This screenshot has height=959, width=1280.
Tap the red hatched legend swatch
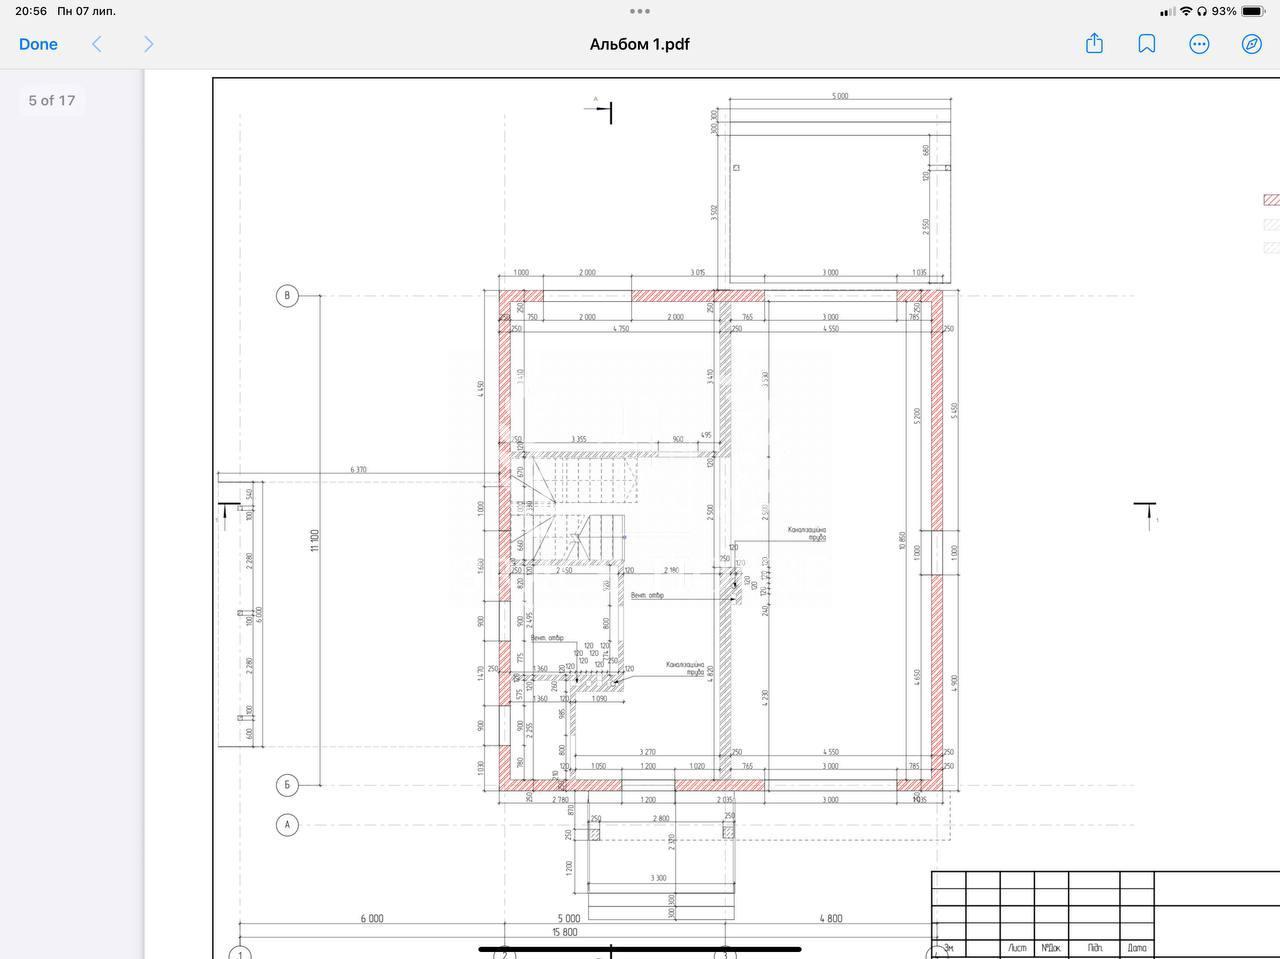pos(1272,200)
